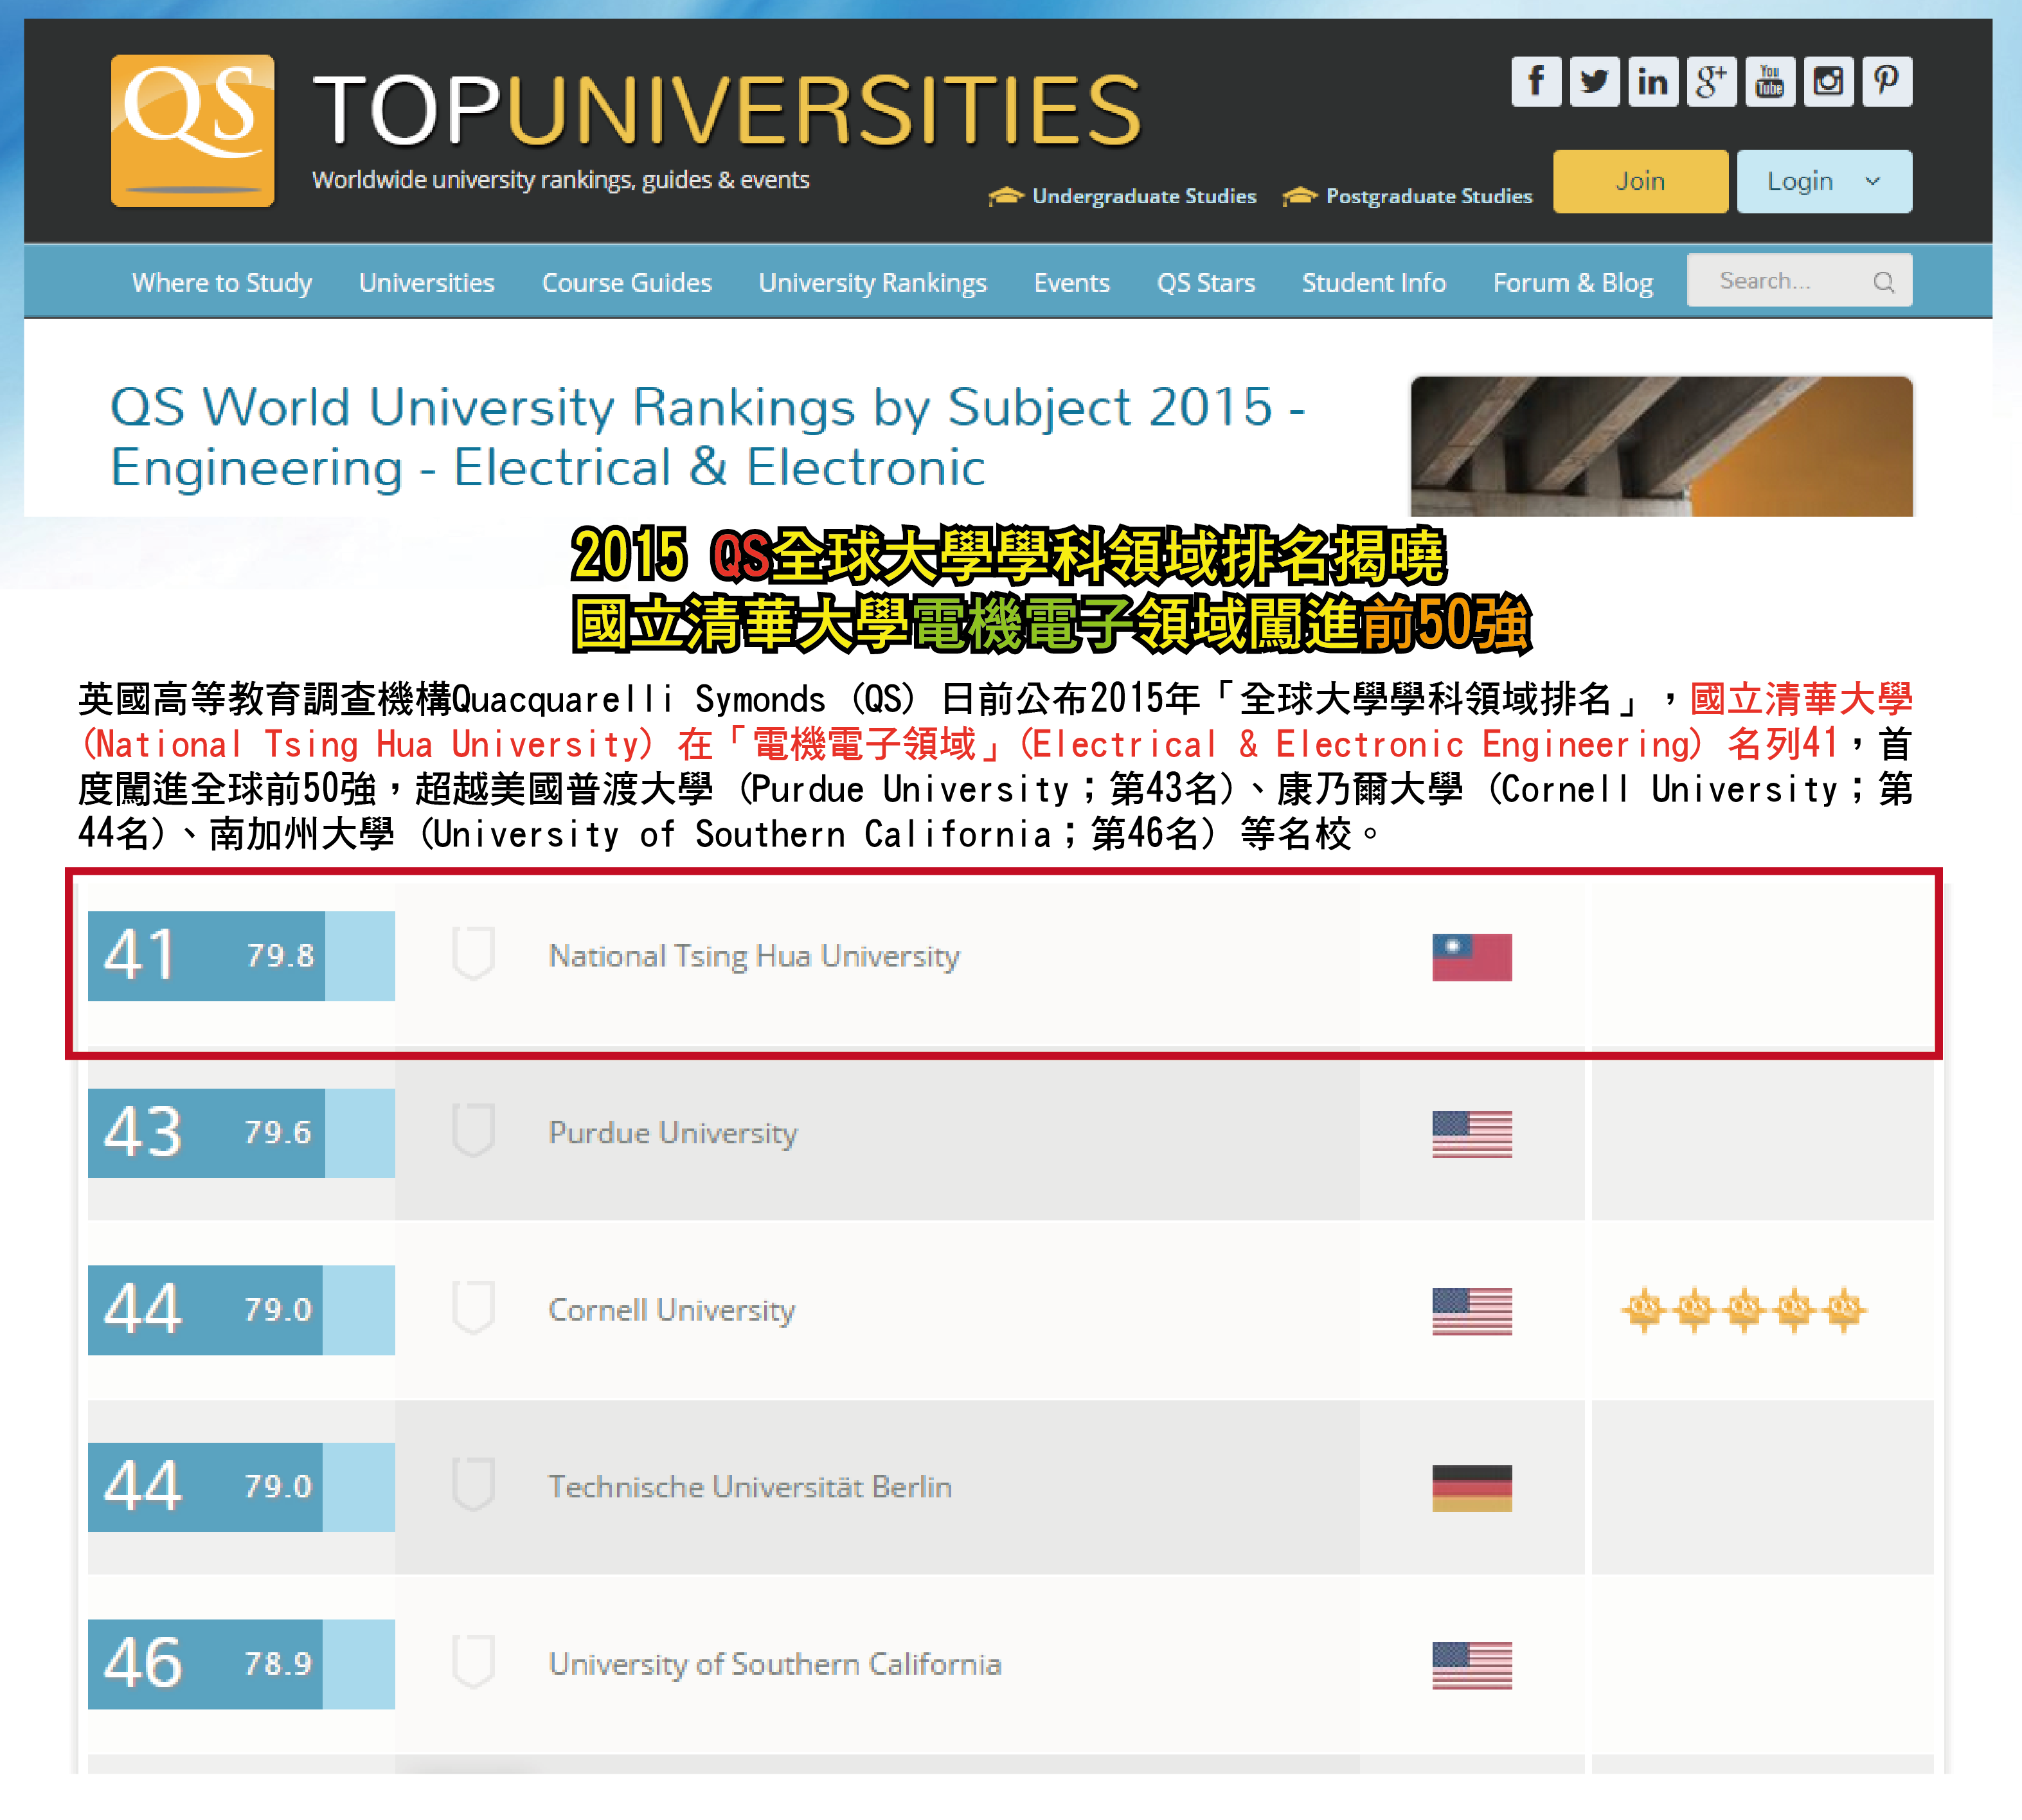Click the Login button label
Screen dimensions: 2022x1820
[1800, 181]
